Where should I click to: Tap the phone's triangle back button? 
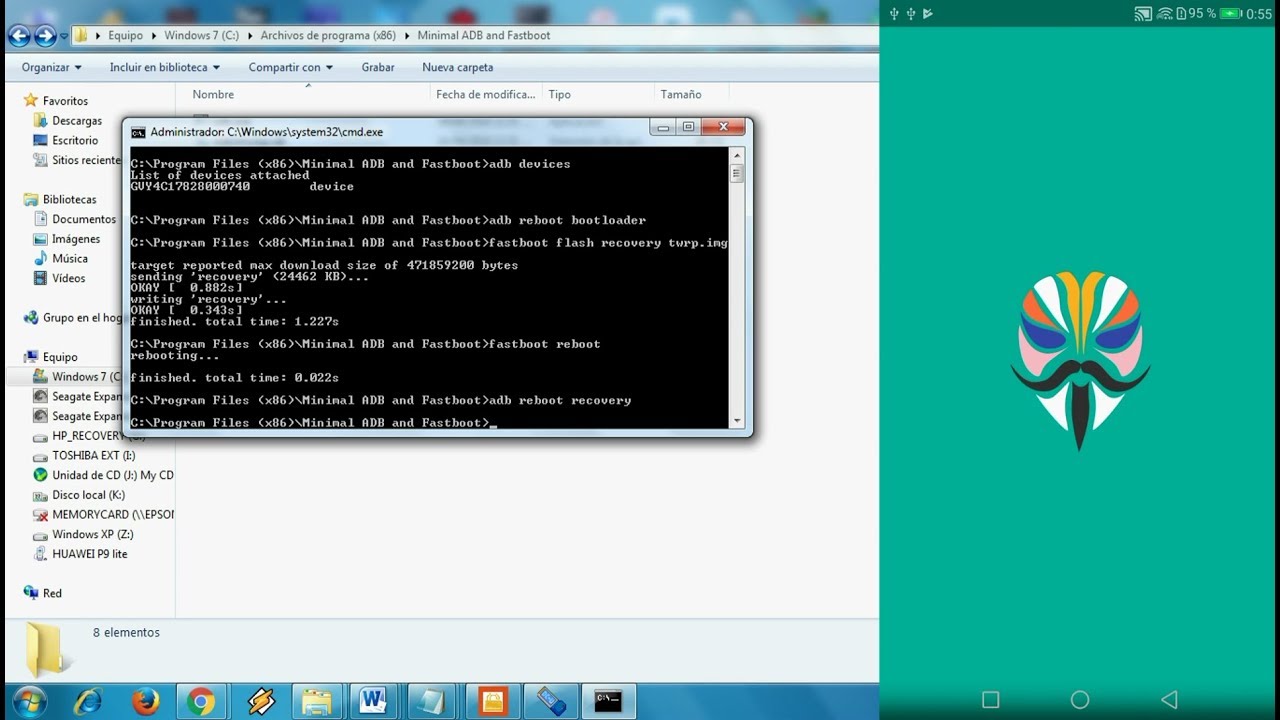(x=1169, y=700)
